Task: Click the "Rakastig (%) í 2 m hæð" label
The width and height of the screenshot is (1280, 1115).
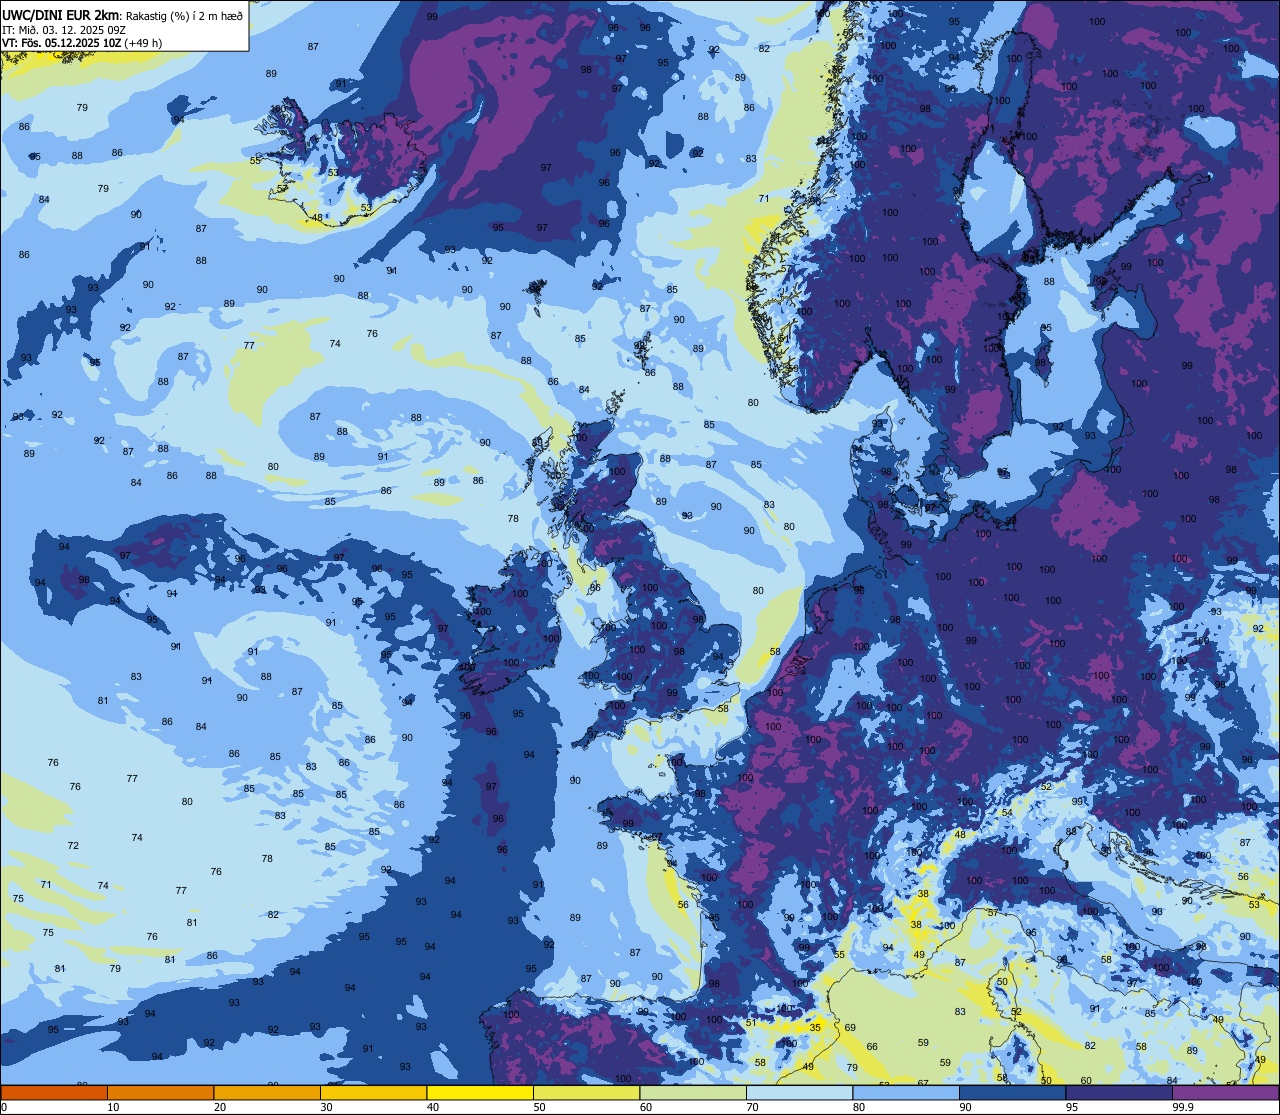Action: [184, 16]
